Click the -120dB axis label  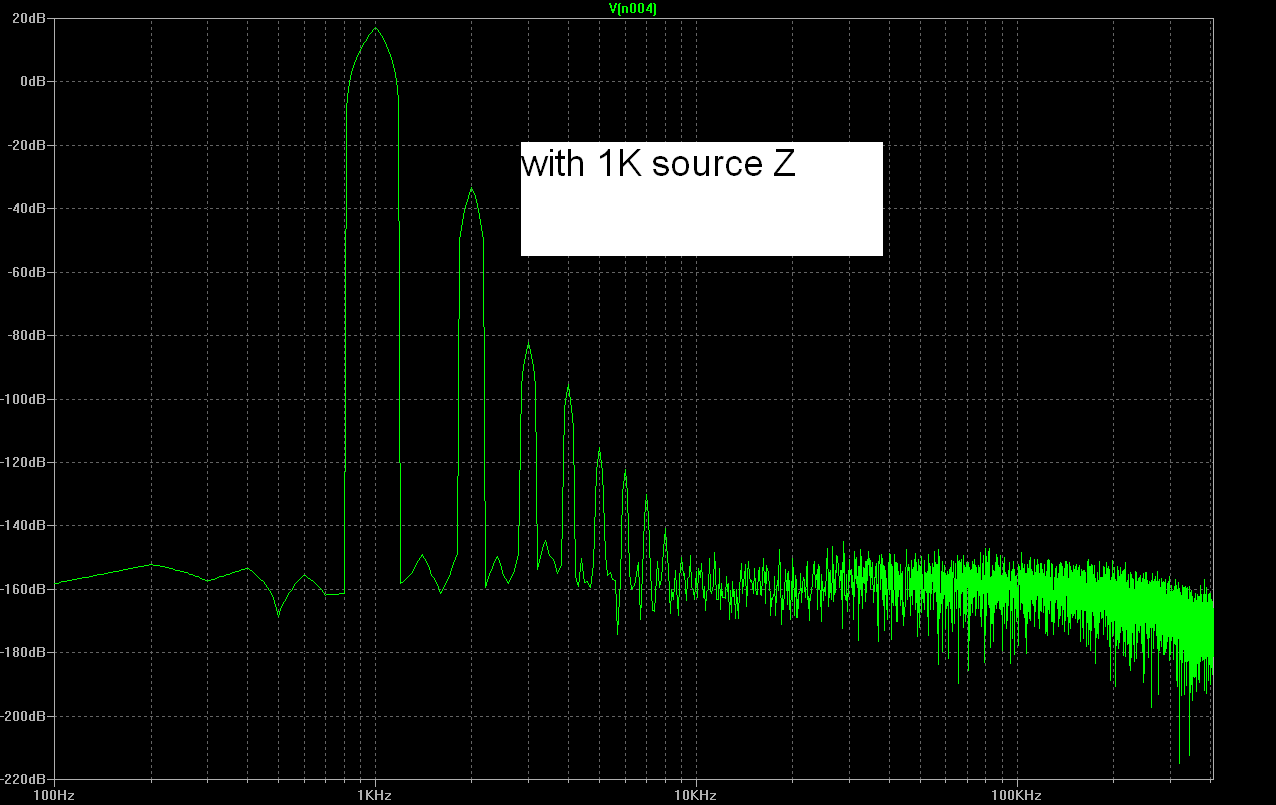[x=24, y=463]
